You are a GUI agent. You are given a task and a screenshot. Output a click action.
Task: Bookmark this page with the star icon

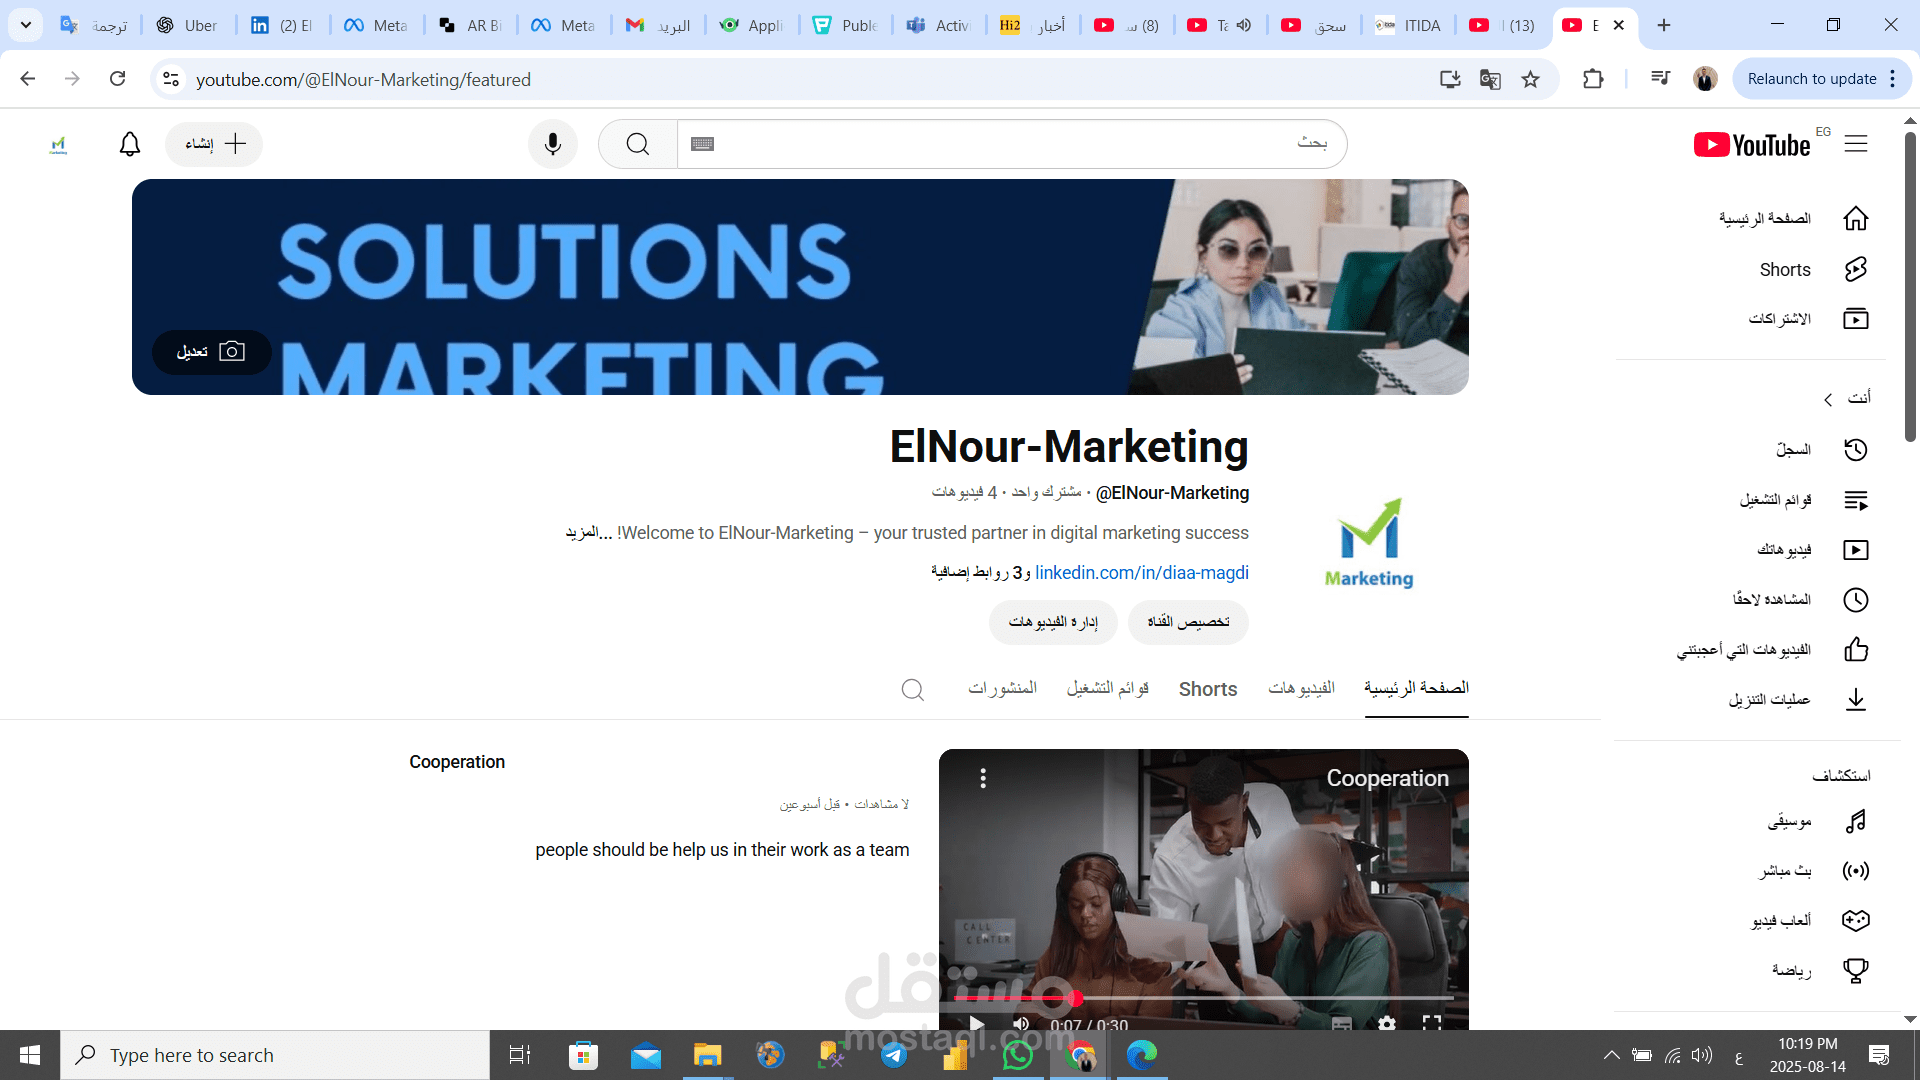[1530, 79]
